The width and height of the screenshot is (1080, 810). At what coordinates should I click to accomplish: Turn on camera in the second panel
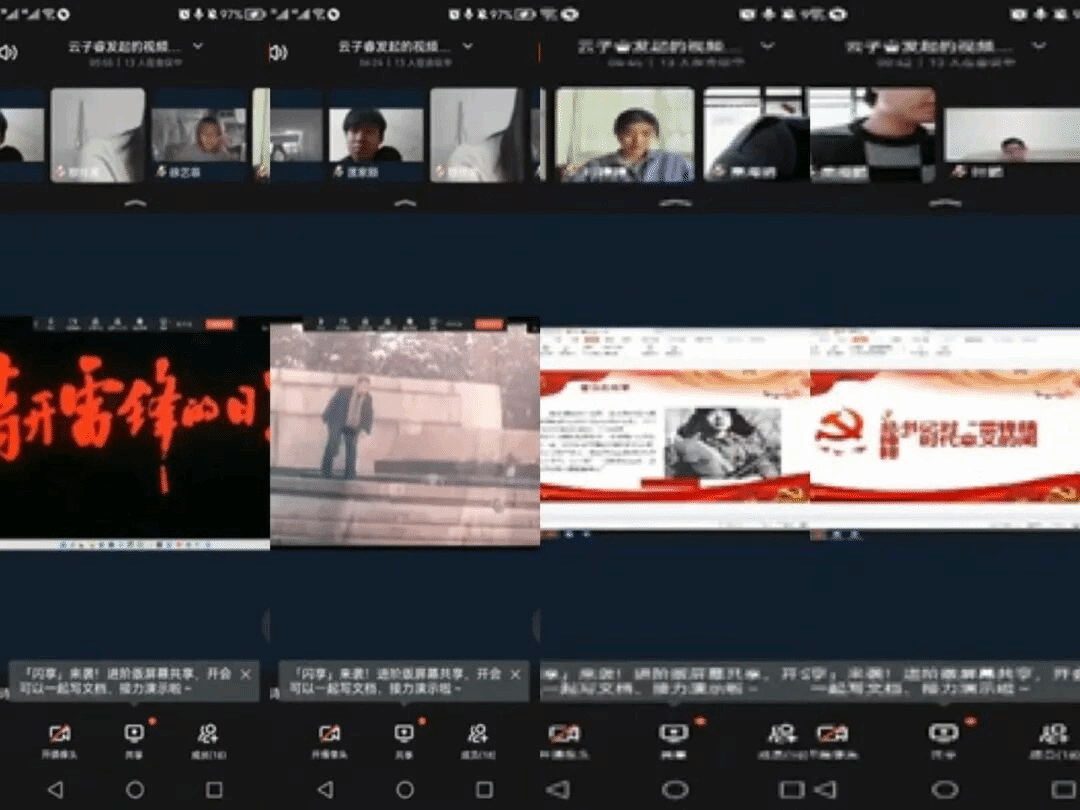tap(329, 735)
